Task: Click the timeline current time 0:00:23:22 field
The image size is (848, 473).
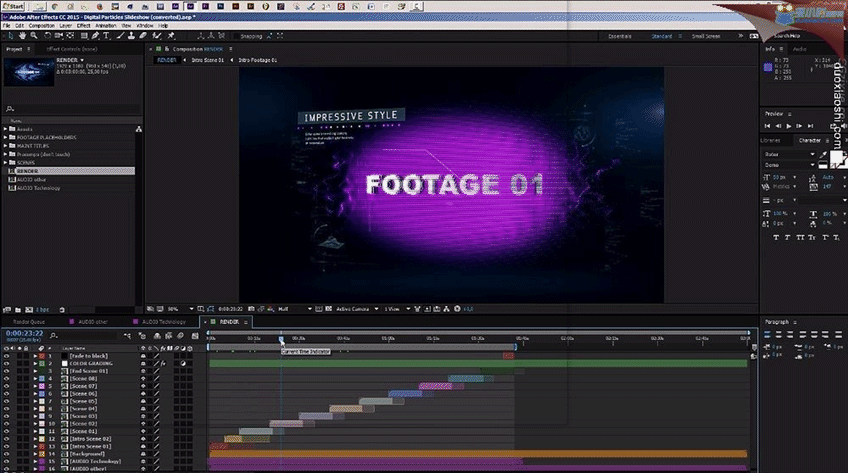Action: pos(24,334)
